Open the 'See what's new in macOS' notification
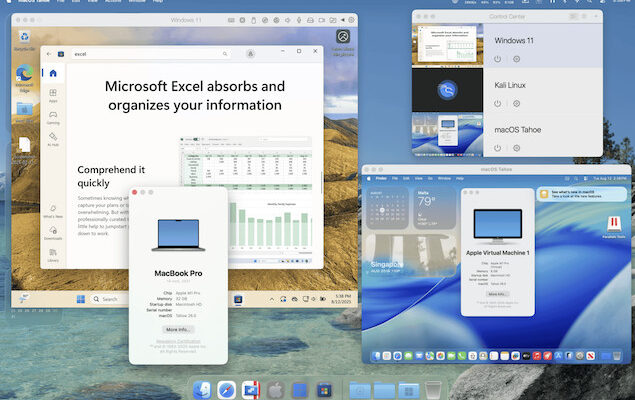The height and width of the screenshot is (400, 635). point(582,194)
